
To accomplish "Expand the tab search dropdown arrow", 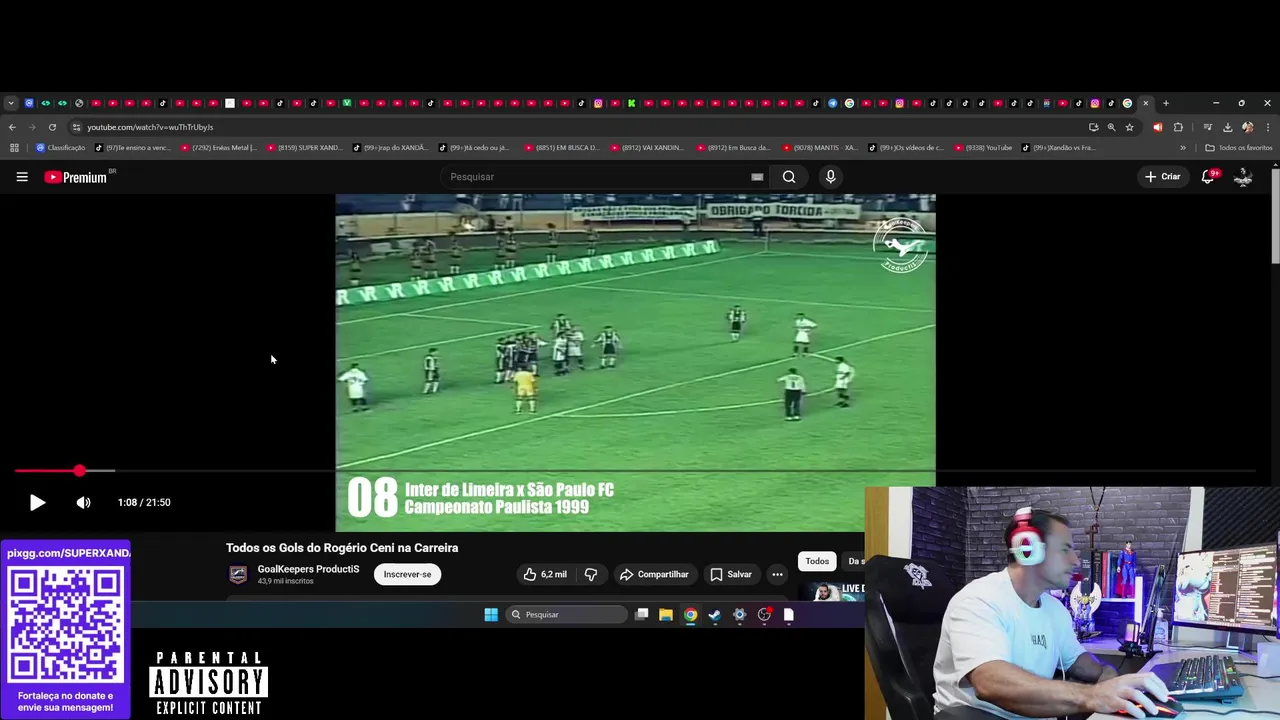I will pos(10,103).
